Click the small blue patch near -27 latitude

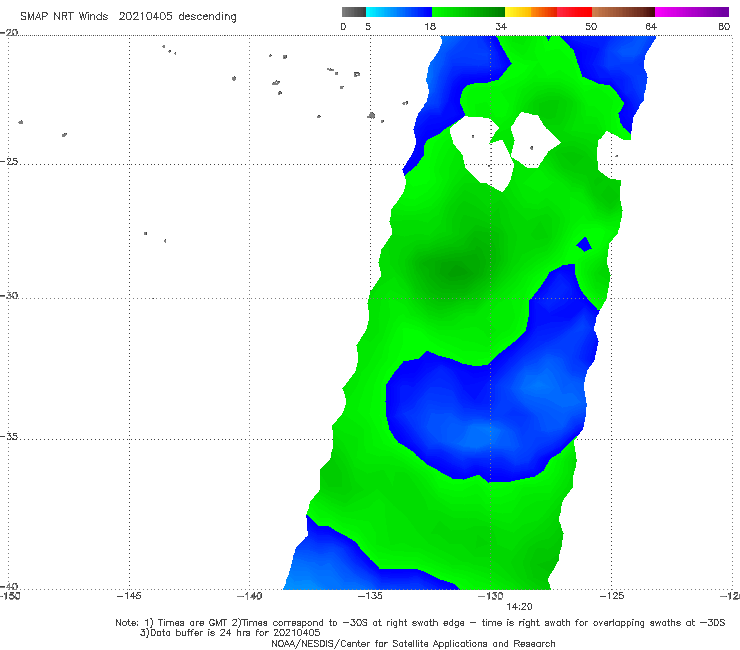point(584,245)
